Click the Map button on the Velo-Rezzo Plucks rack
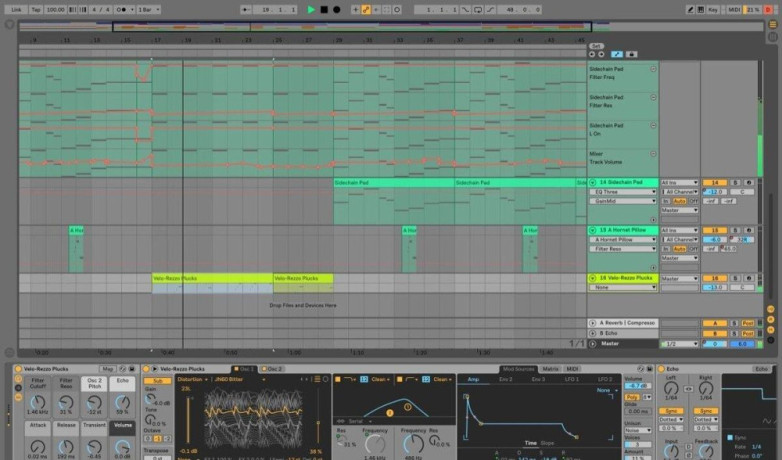782x460 pixels. pos(107,369)
